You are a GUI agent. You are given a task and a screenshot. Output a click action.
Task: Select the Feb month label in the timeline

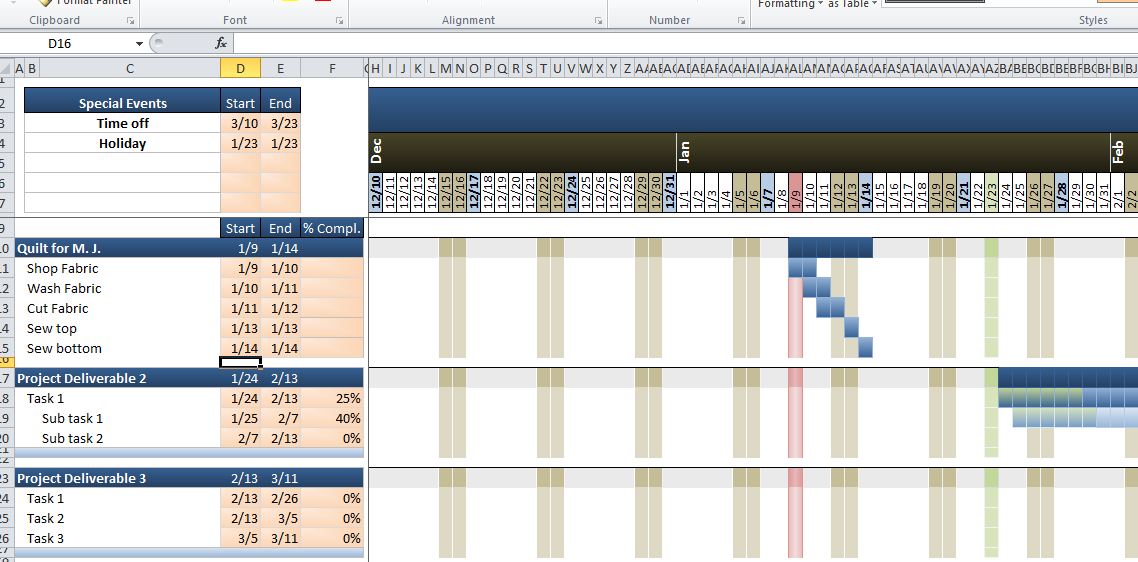pyautogui.click(x=1118, y=152)
